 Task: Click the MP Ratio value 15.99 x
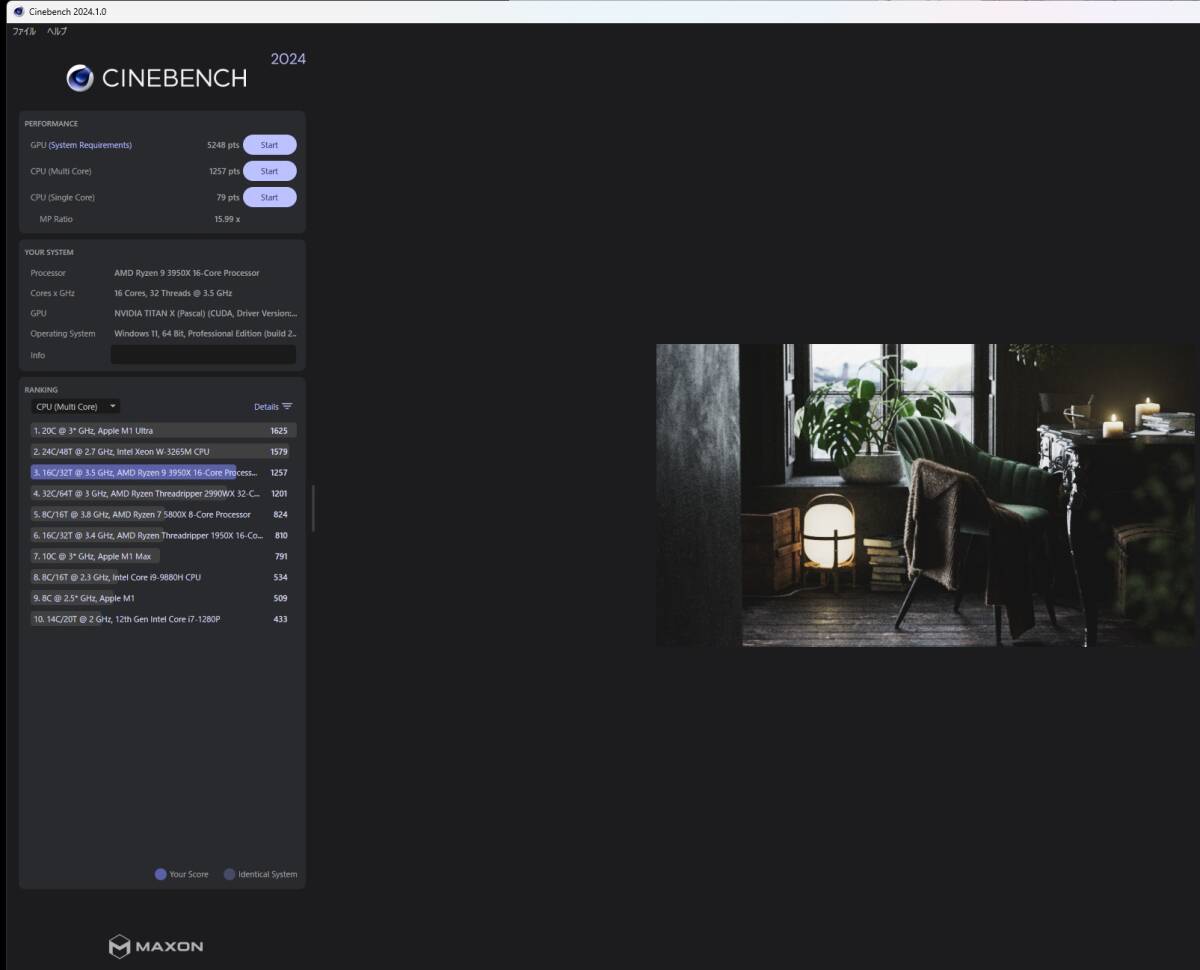[x=227, y=219]
